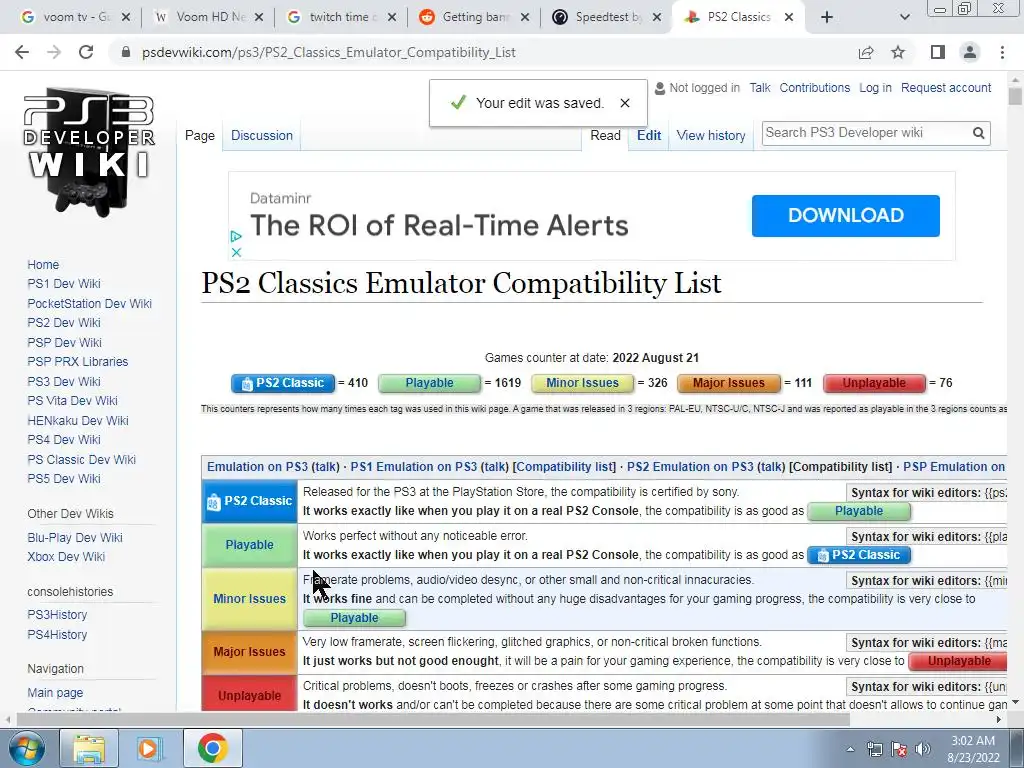Click the Chrome taskbar icon
The height and width of the screenshot is (768, 1024).
(x=212, y=748)
